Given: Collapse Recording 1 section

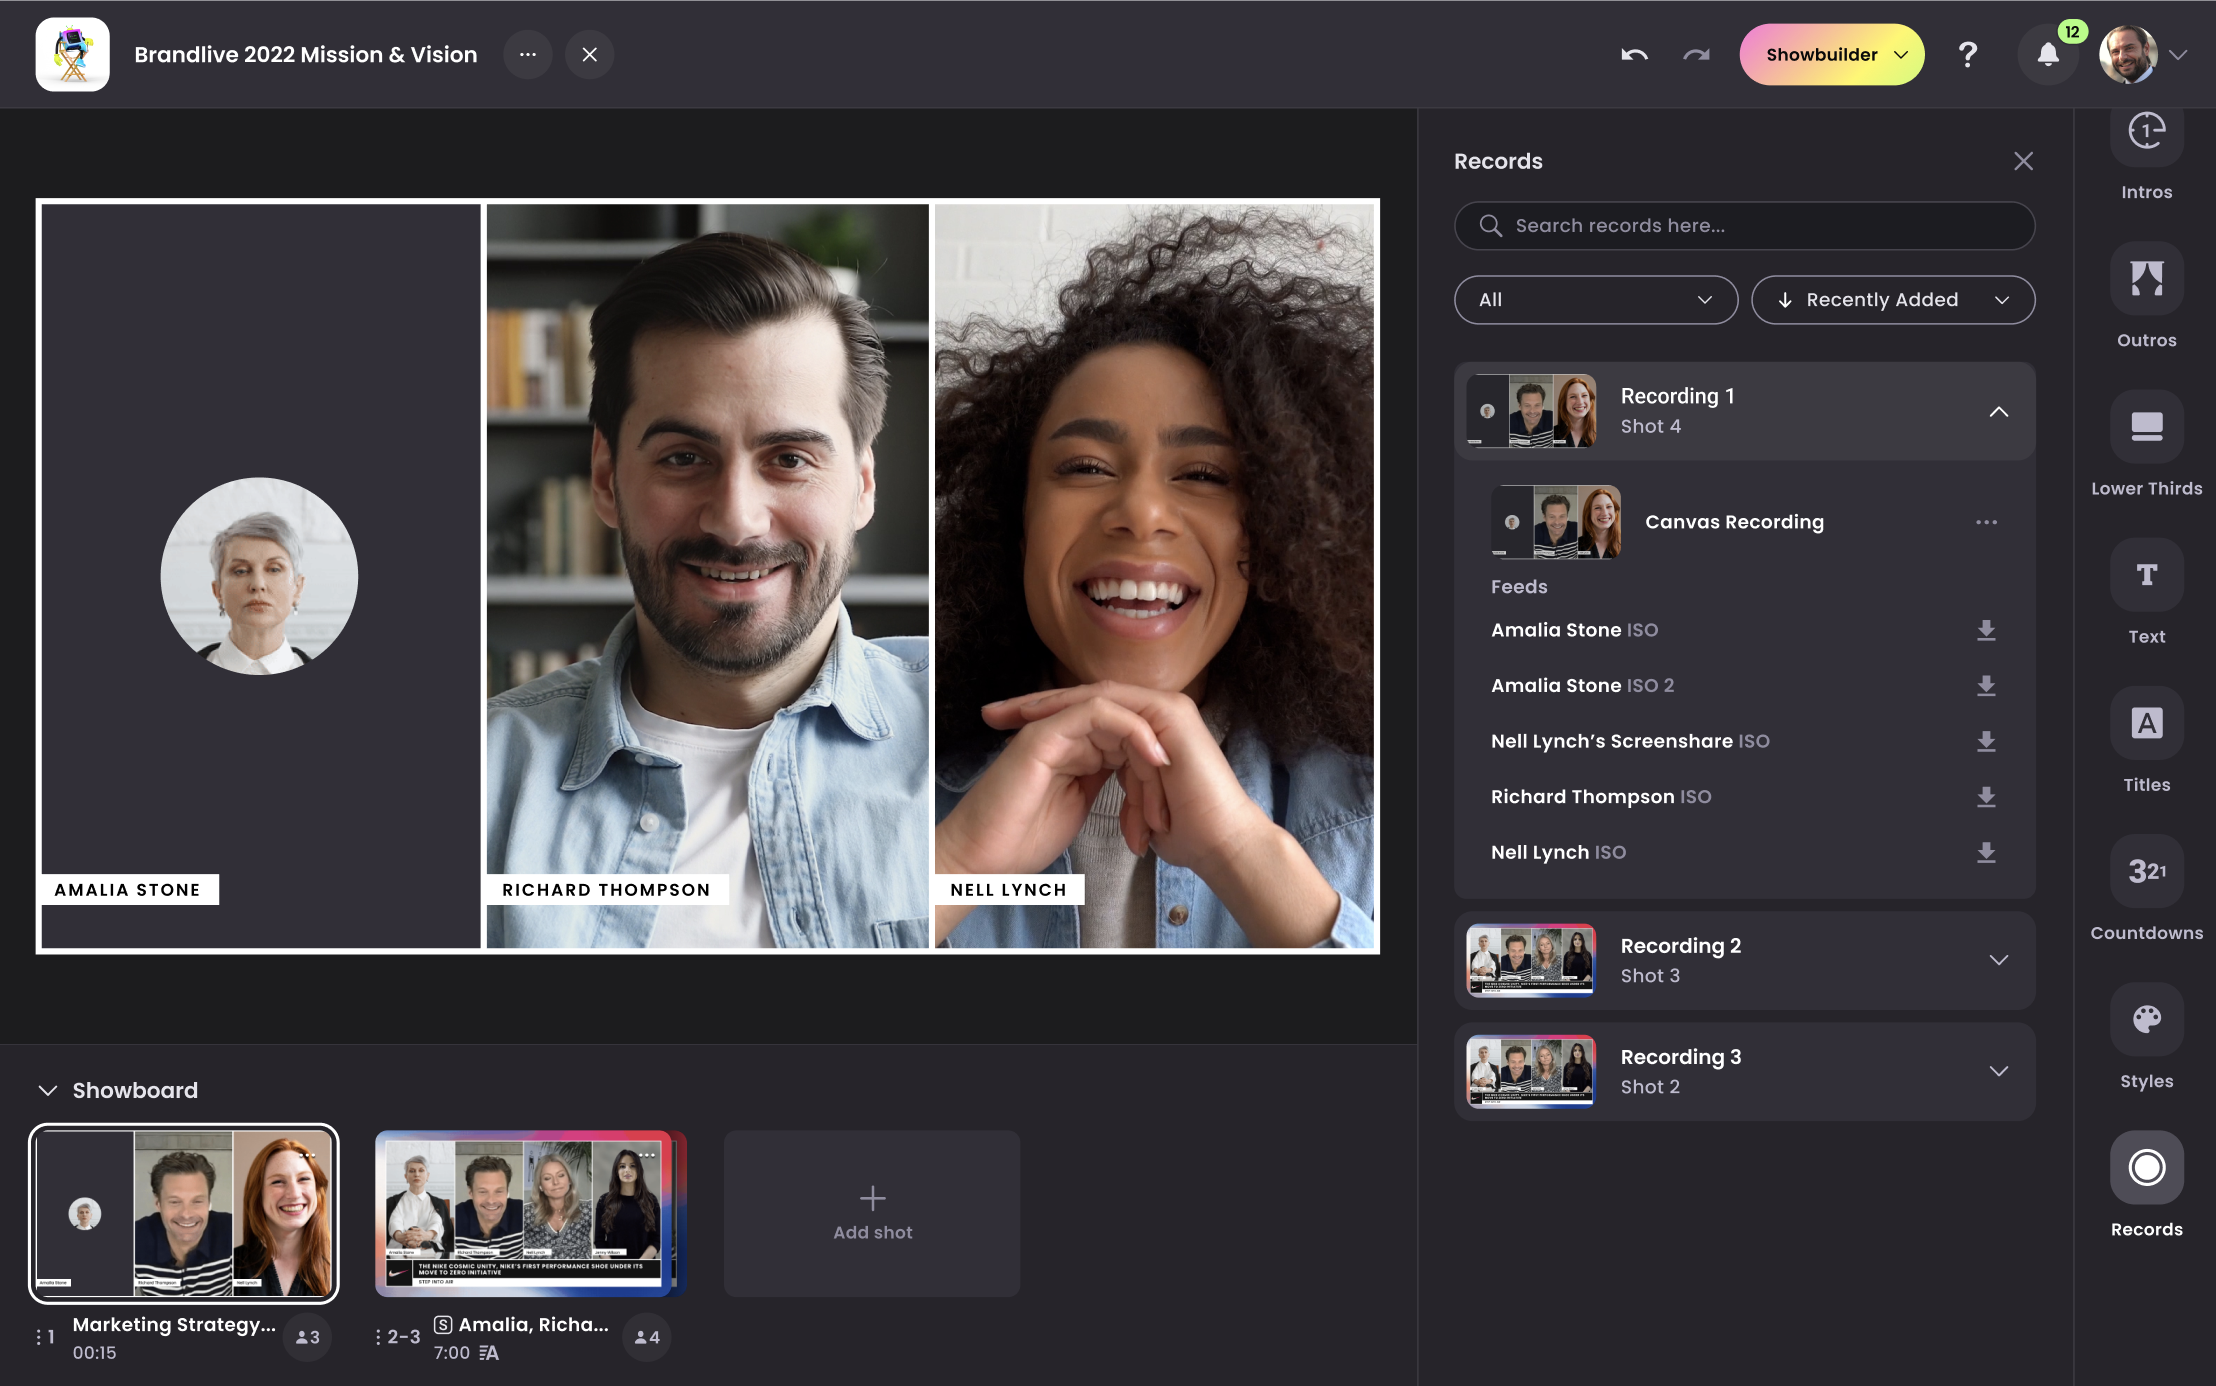Looking at the screenshot, I should (1998, 411).
